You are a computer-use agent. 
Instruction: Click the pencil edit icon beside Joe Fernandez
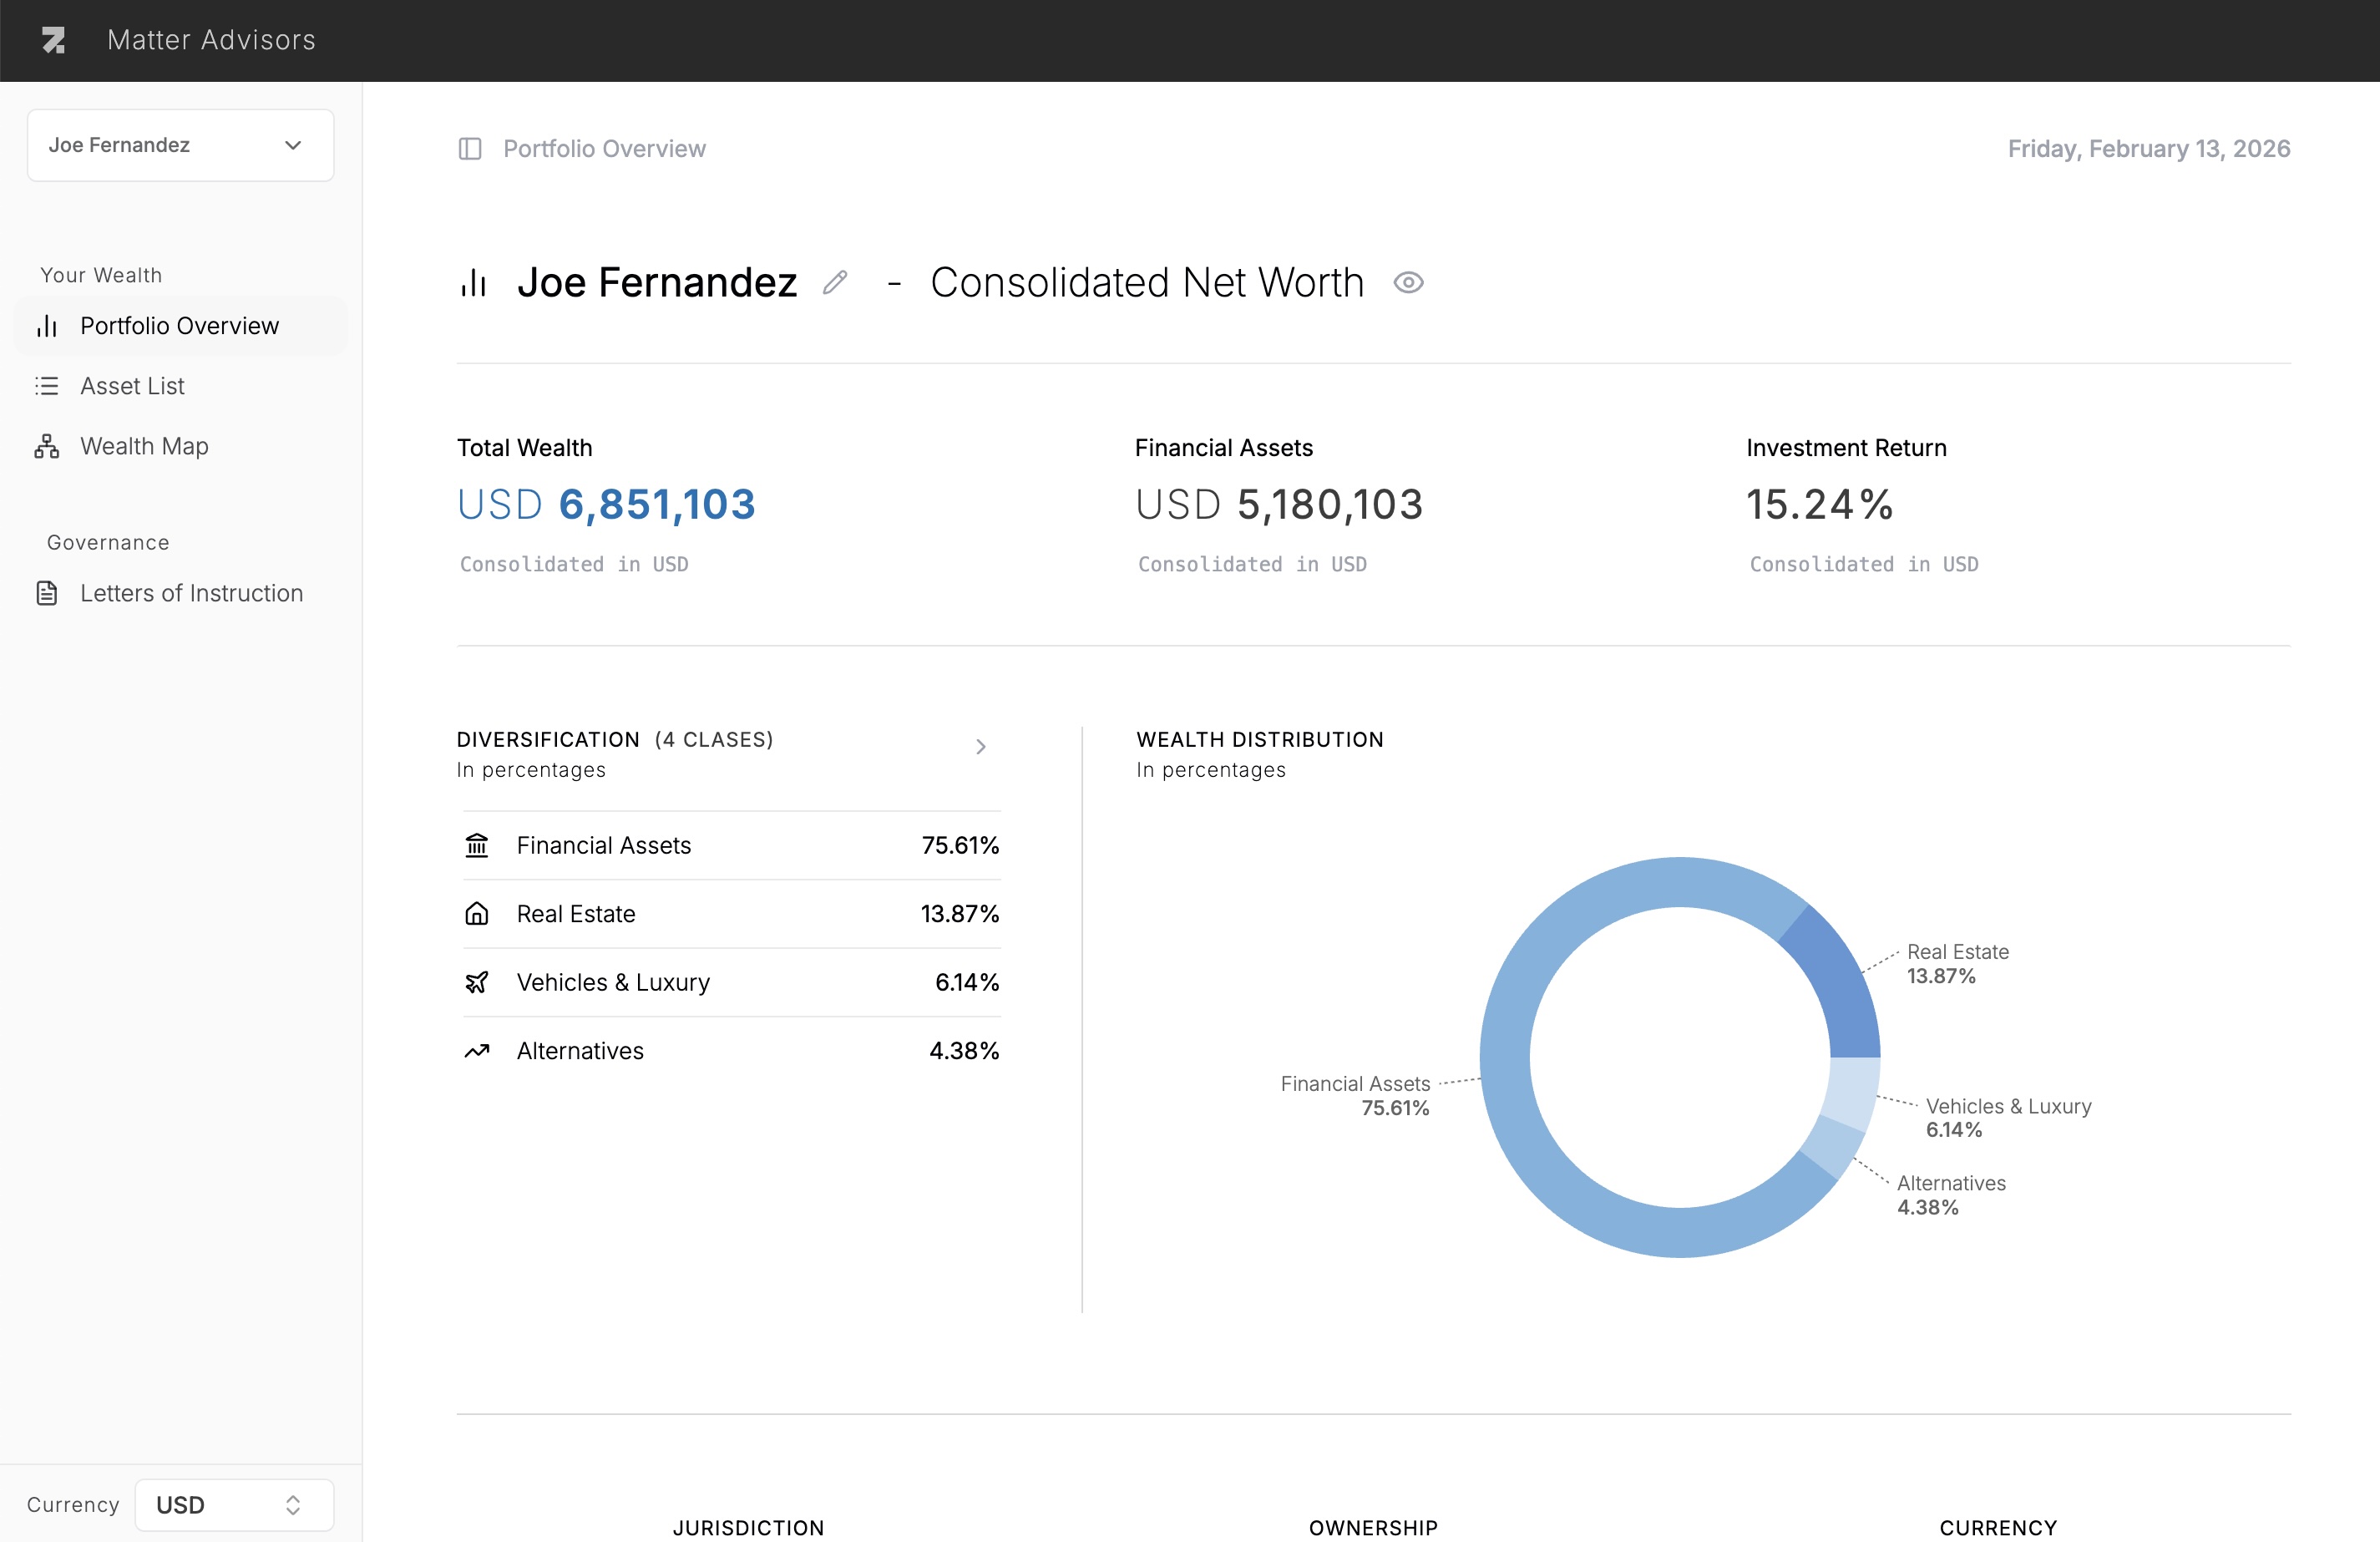[836, 282]
